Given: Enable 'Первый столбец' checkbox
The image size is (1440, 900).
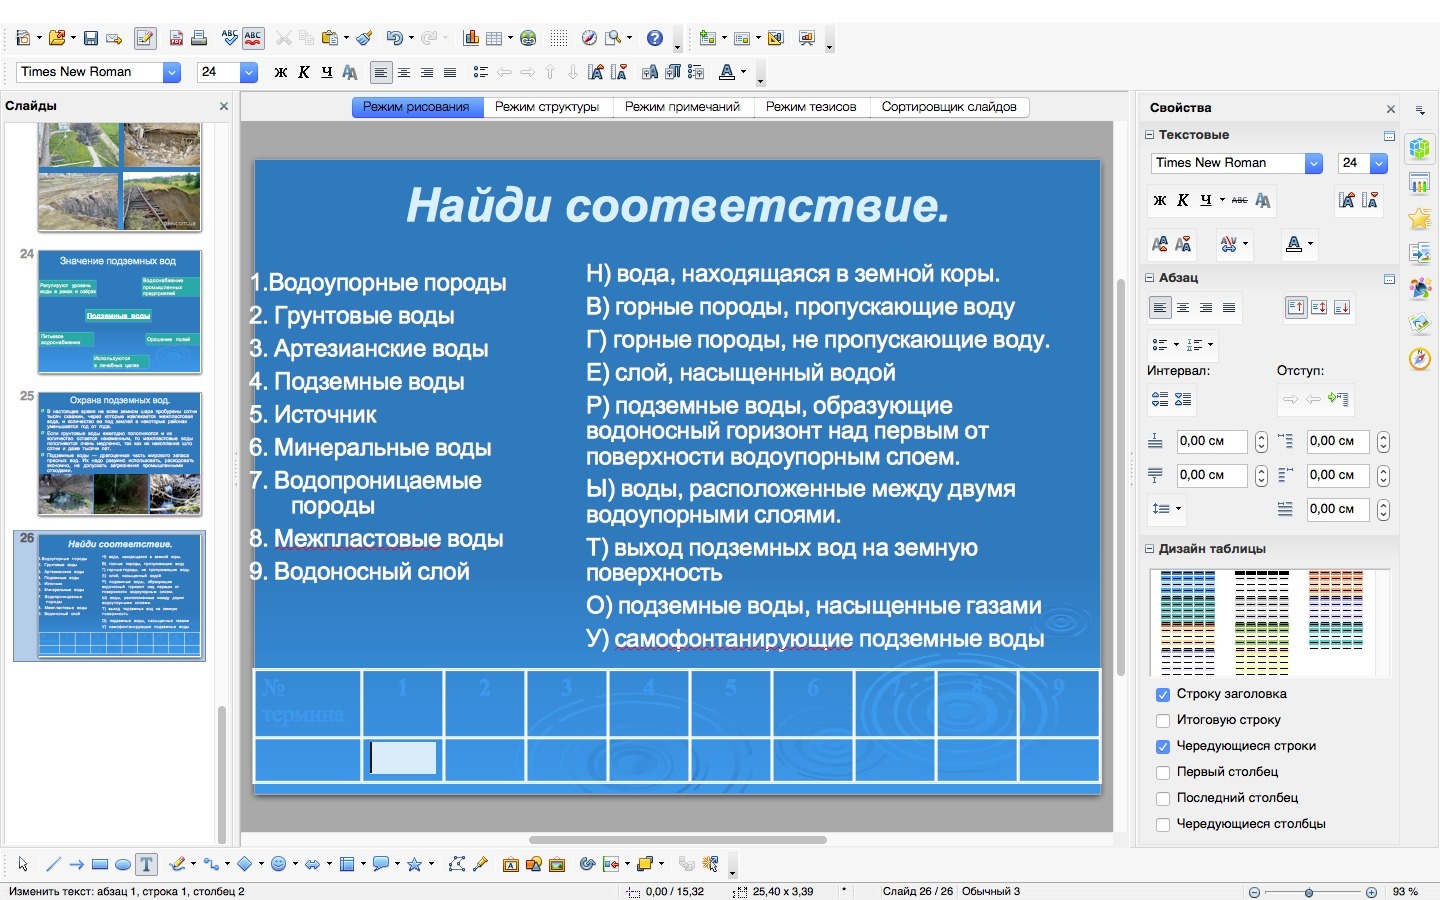Looking at the screenshot, I should [1163, 772].
